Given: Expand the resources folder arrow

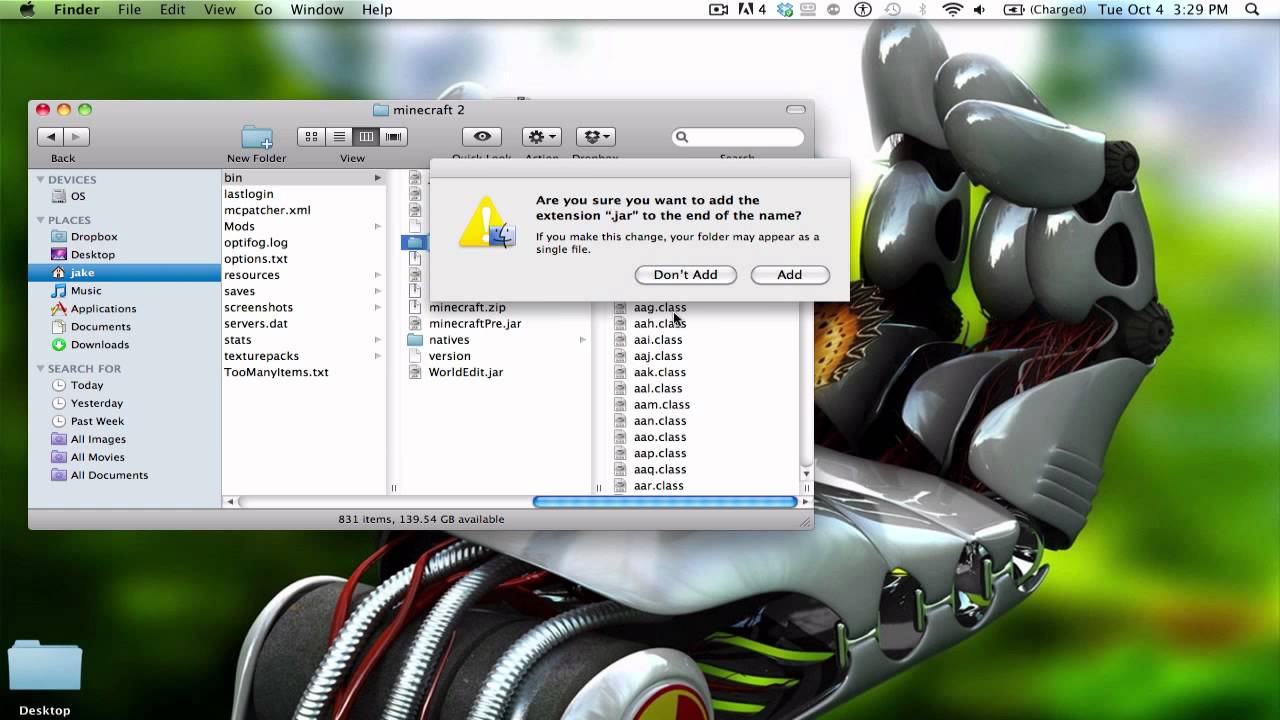Looking at the screenshot, I should tap(378, 275).
